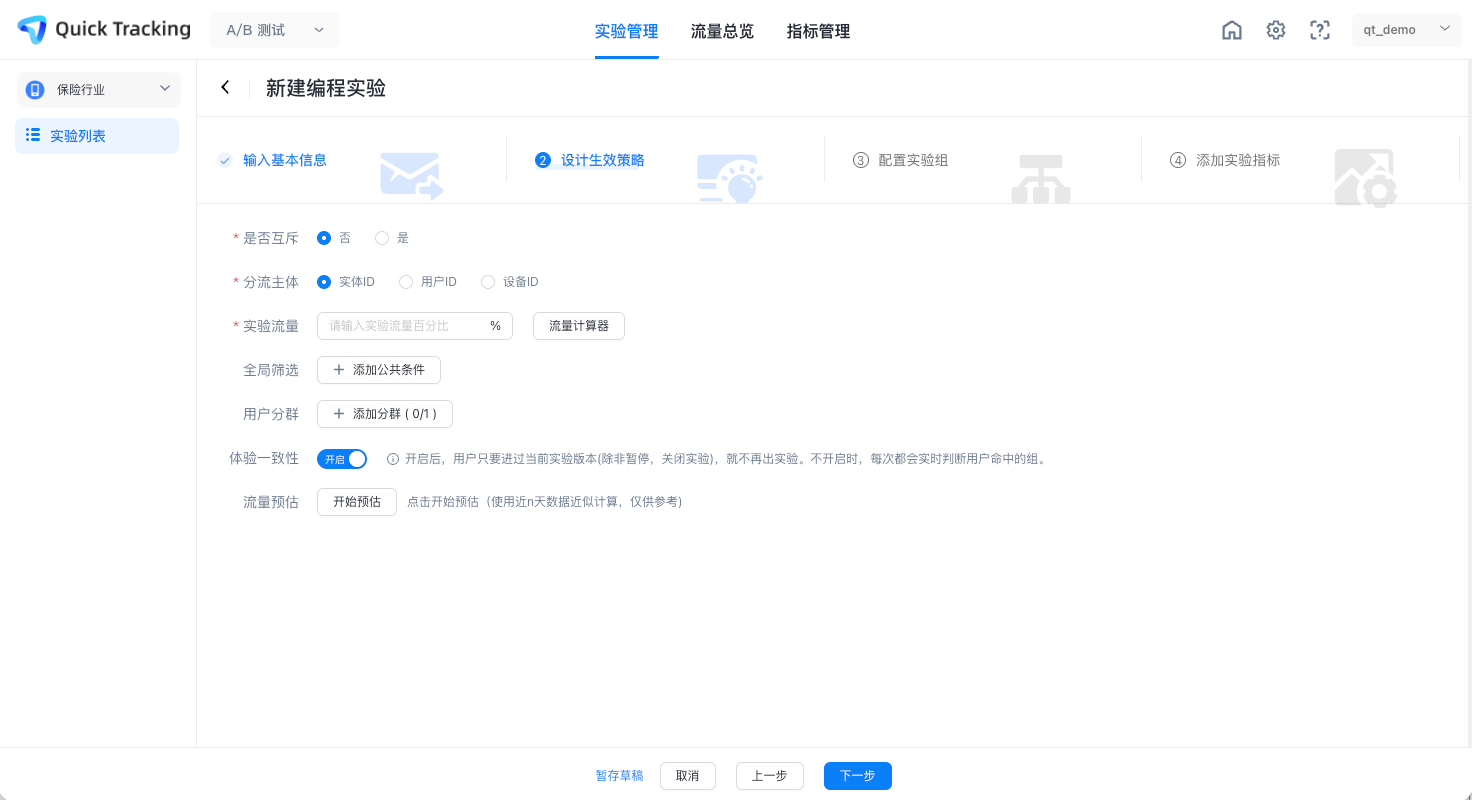Viewport: 1472px width, 800px height.
Task: Open the home icon in header
Action: 1232,30
